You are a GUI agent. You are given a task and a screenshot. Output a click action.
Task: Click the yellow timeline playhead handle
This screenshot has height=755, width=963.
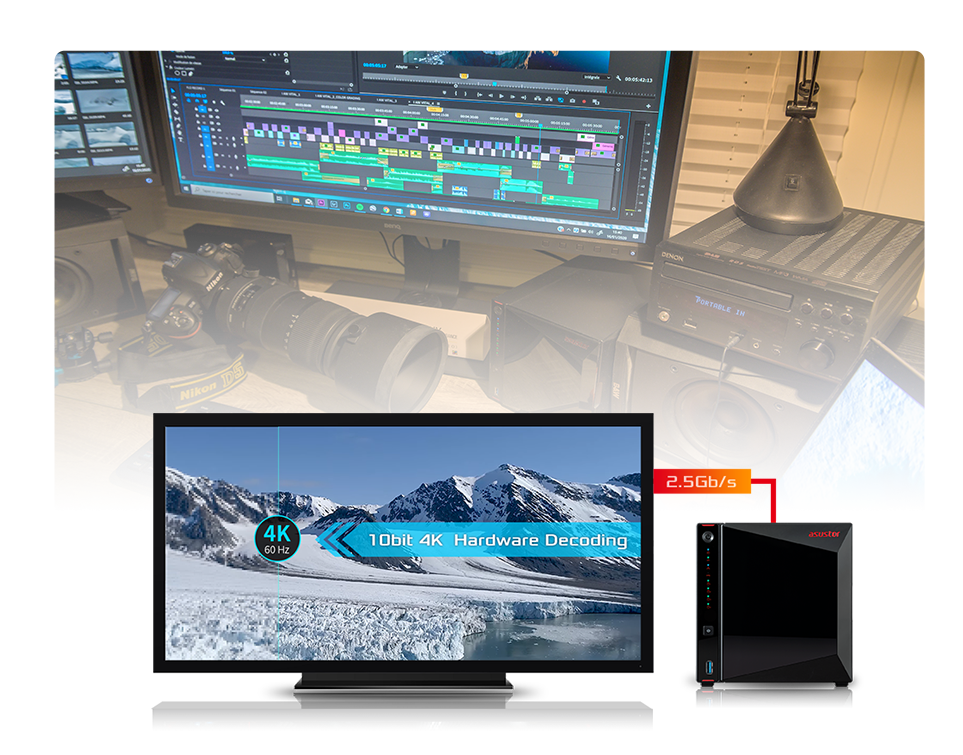[x=435, y=109]
